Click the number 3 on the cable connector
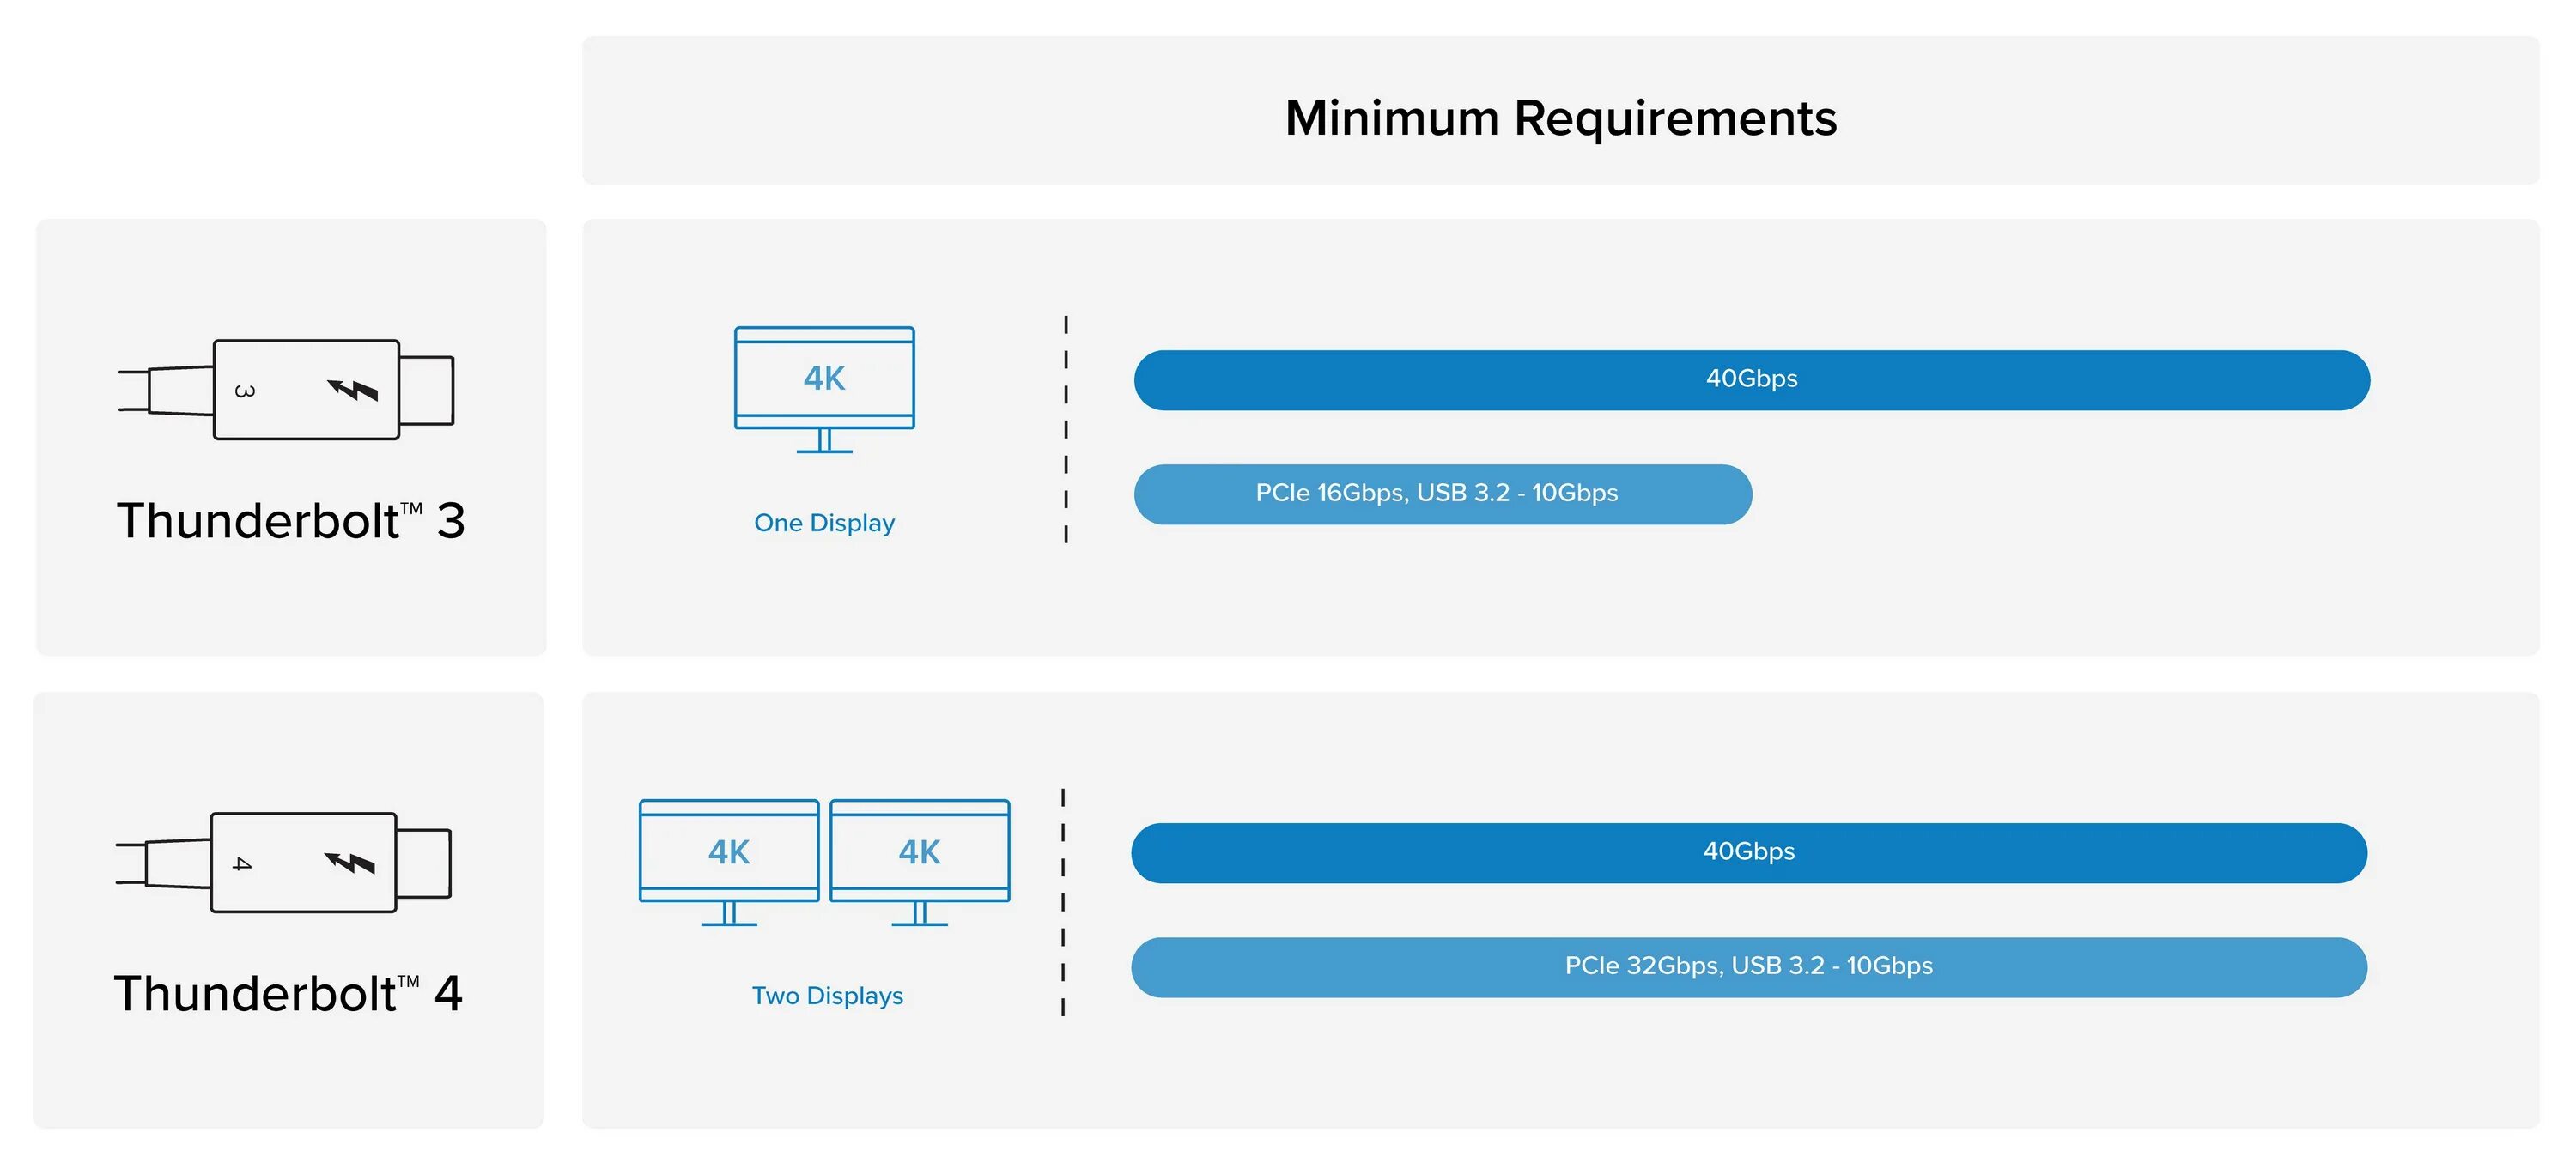 (x=244, y=391)
